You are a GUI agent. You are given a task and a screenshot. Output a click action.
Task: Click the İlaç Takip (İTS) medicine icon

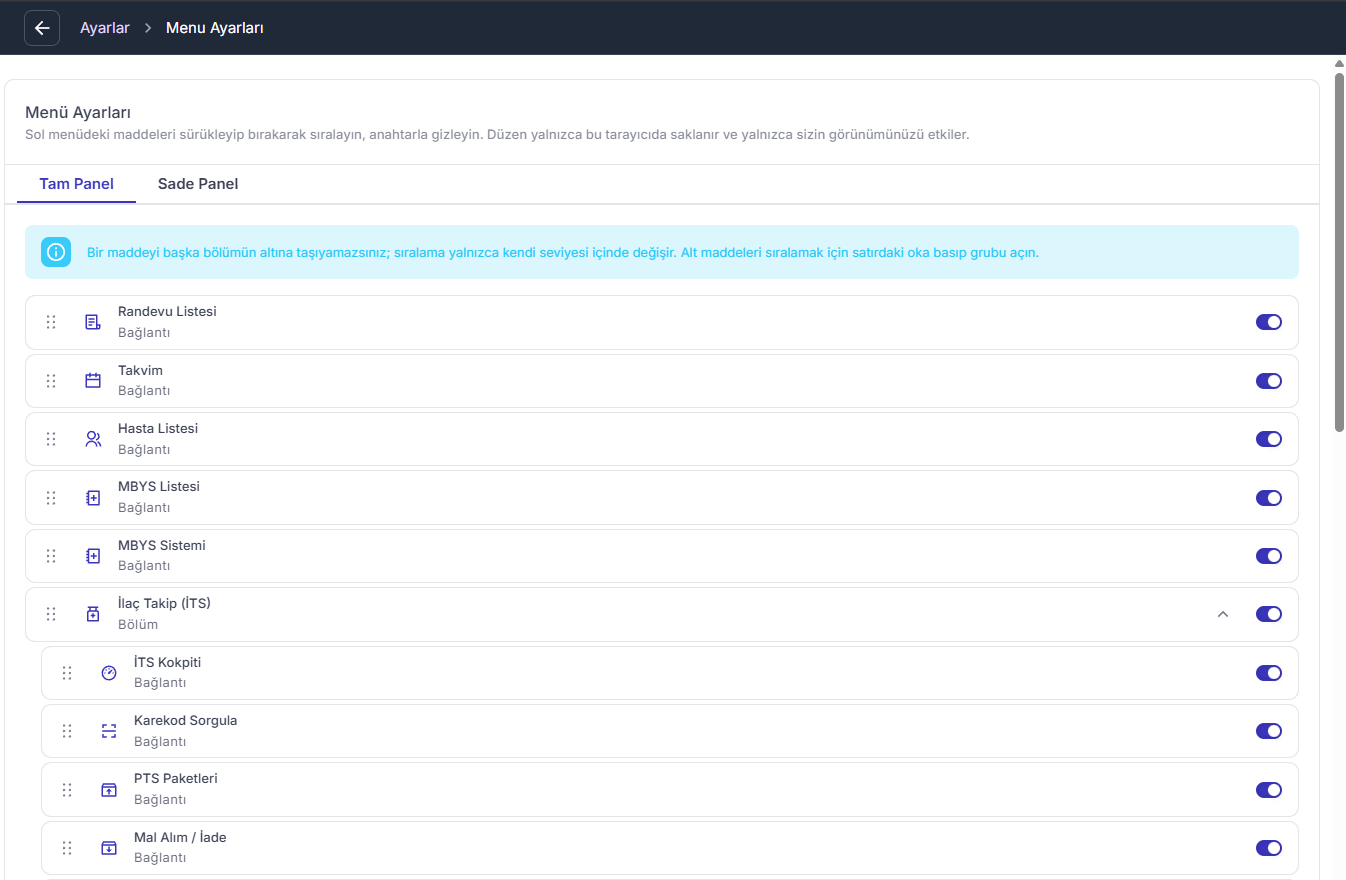[93, 614]
